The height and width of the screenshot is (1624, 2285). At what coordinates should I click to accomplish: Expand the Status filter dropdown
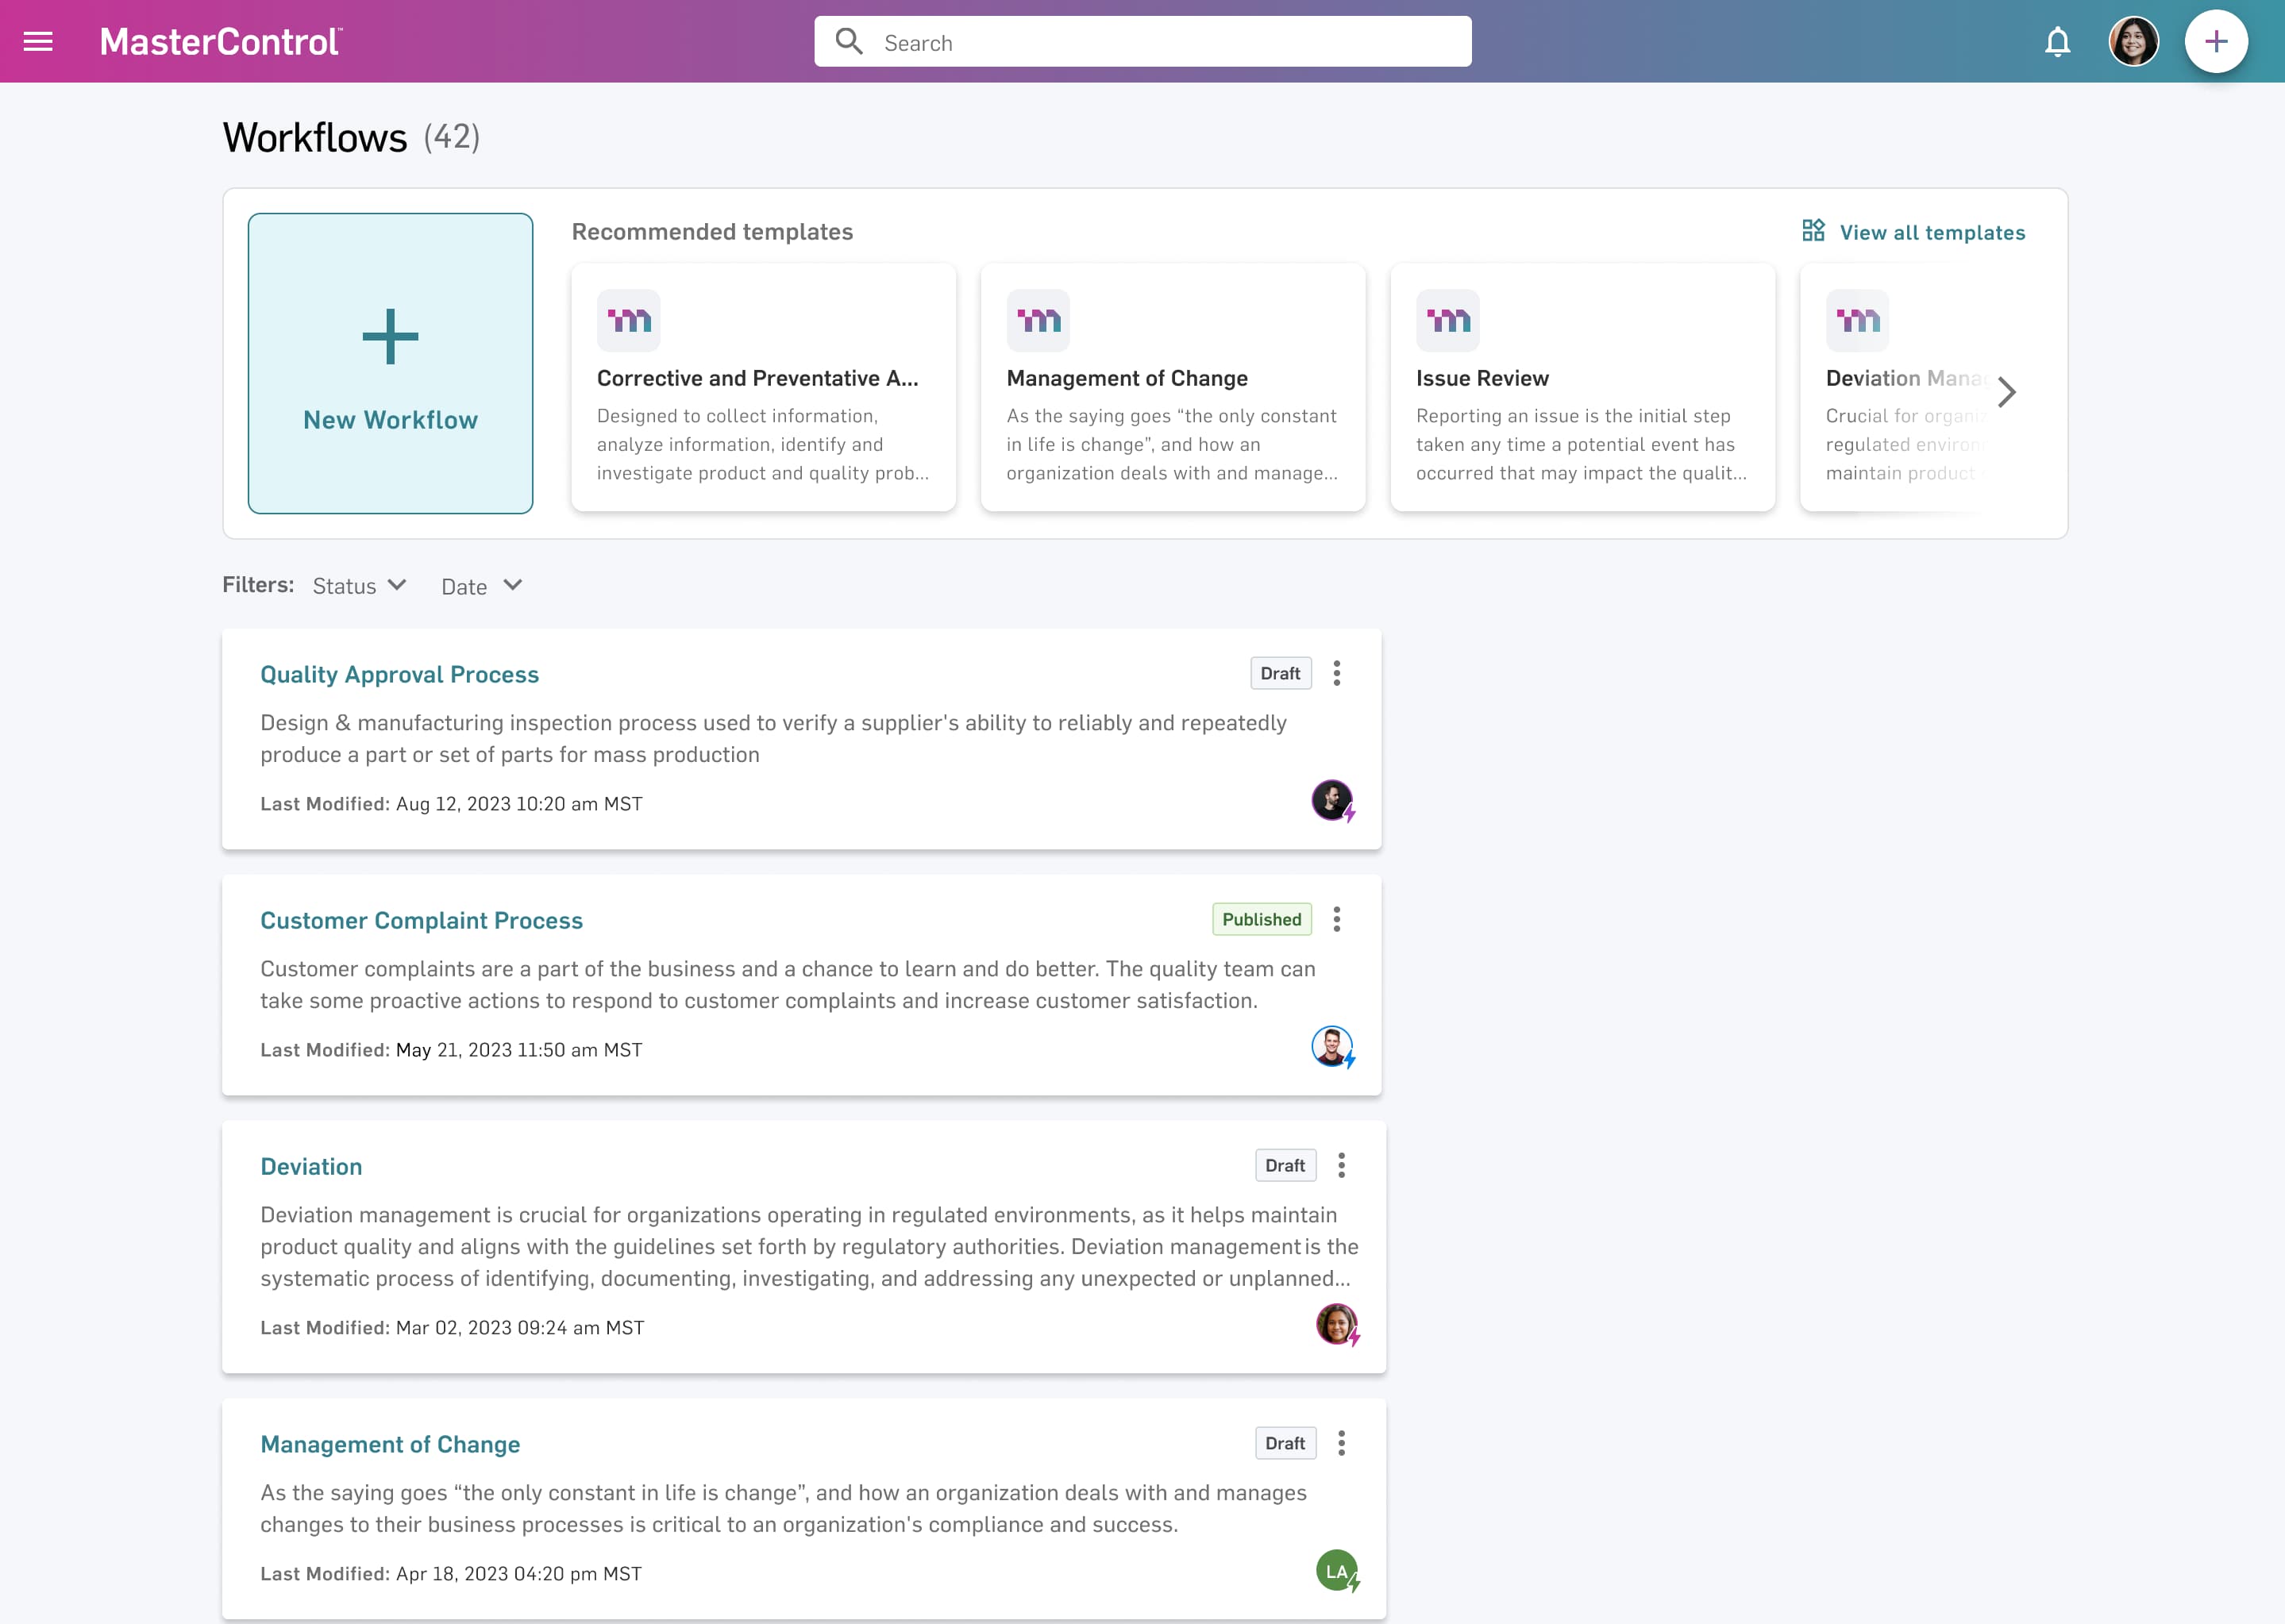360,586
